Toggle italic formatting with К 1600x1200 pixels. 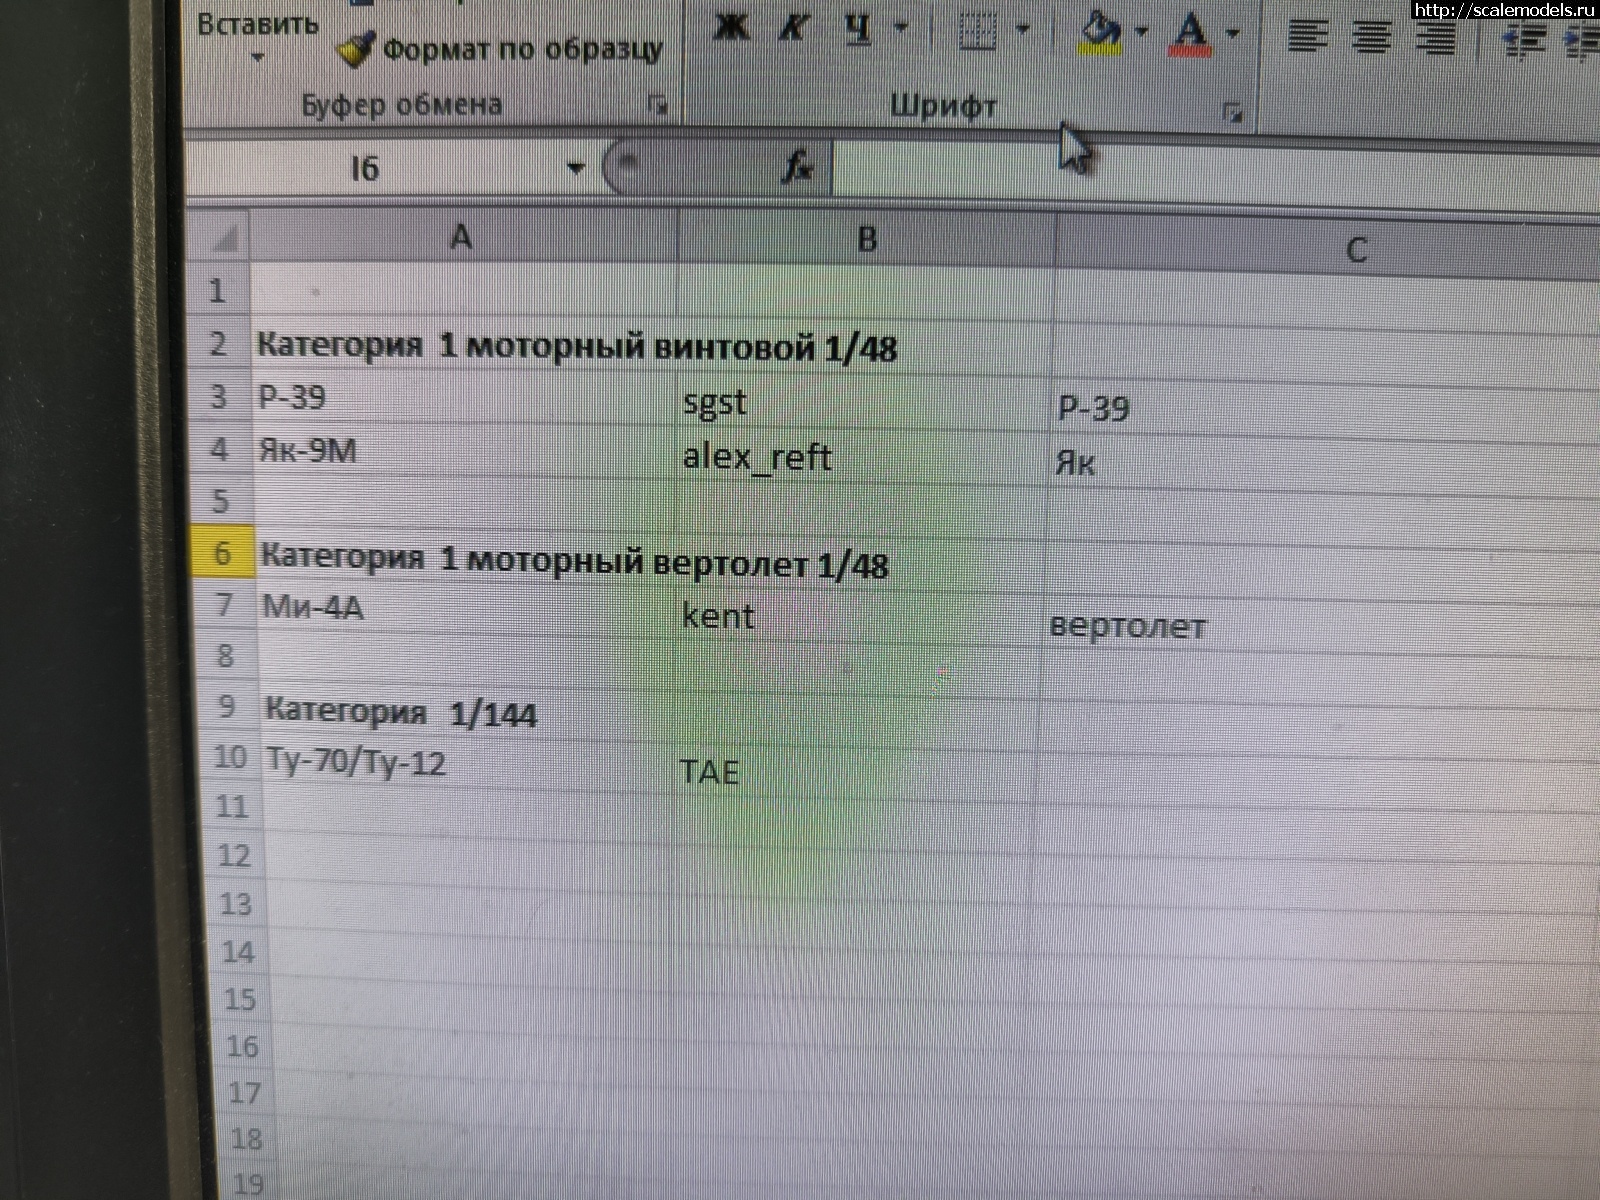pyautogui.click(x=793, y=28)
